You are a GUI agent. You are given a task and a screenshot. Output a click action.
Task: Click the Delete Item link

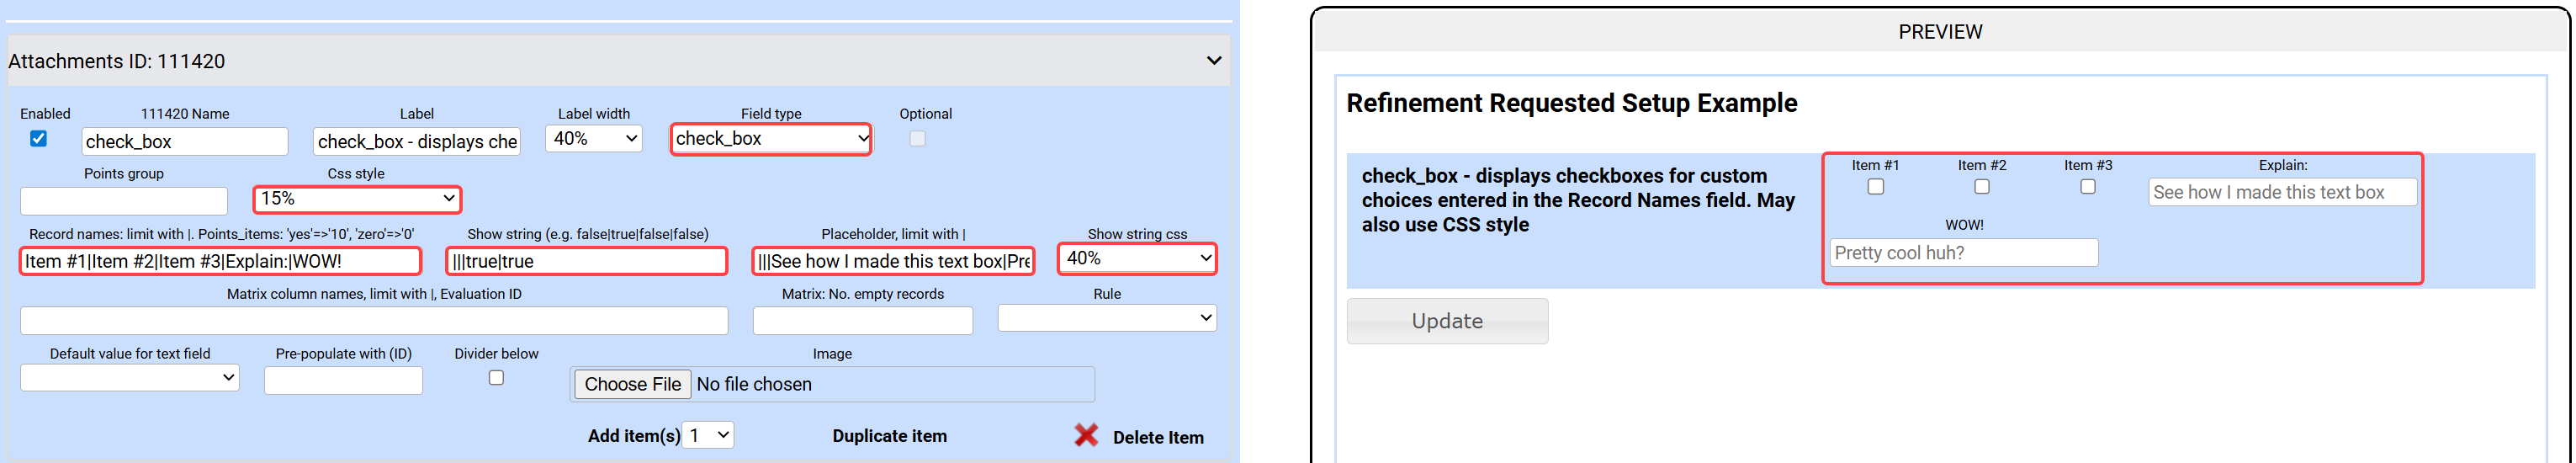pyautogui.click(x=1158, y=438)
